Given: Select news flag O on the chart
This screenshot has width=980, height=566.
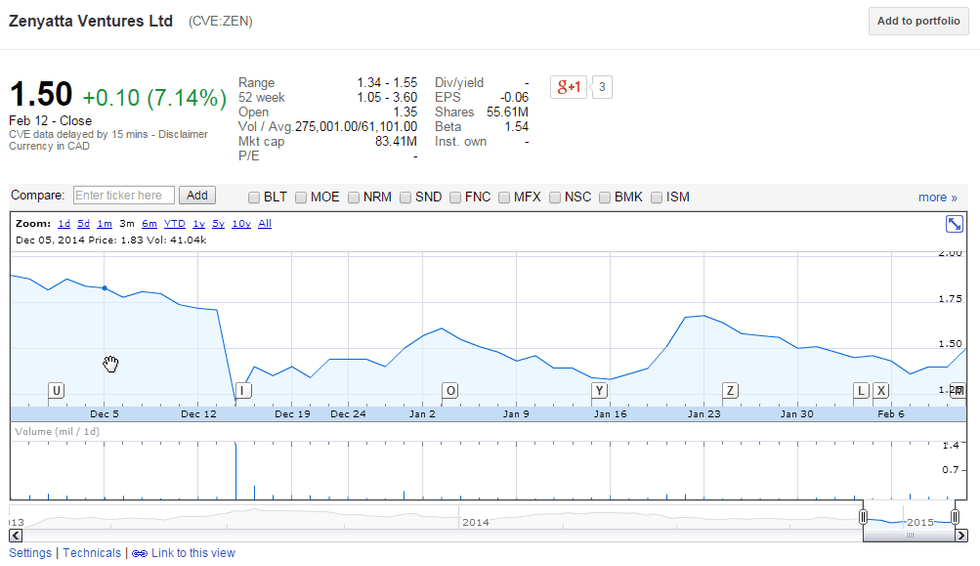Looking at the screenshot, I should coord(450,390).
